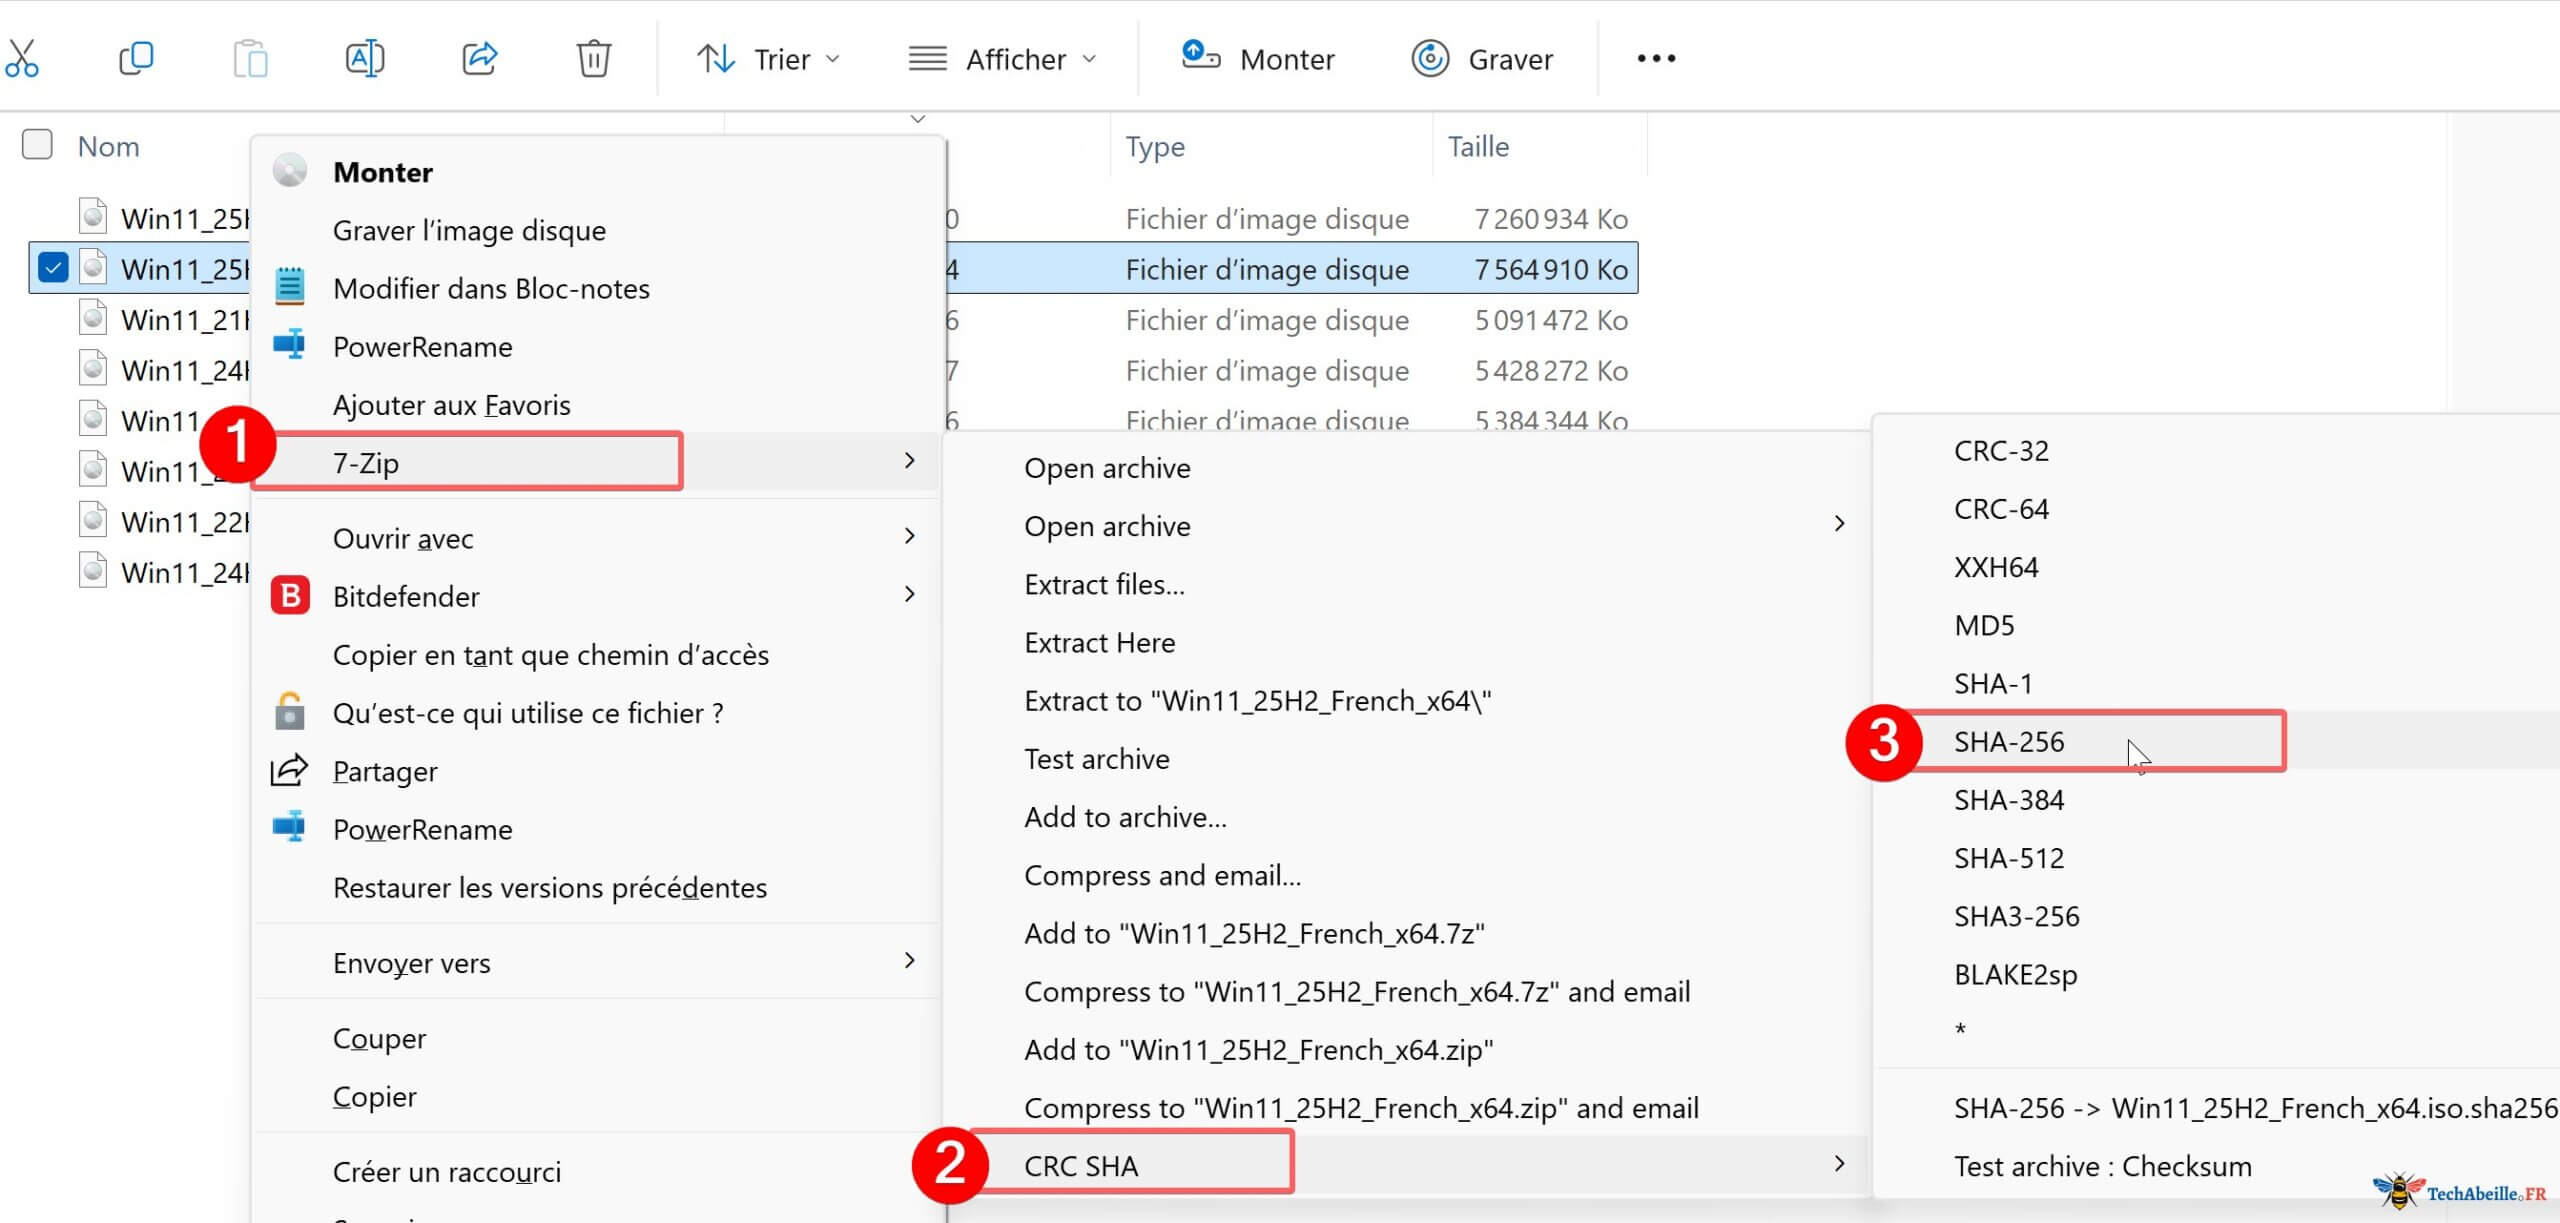The image size is (2560, 1223).
Task: Open the ellipsis See more menu
Action: [1655, 58]
